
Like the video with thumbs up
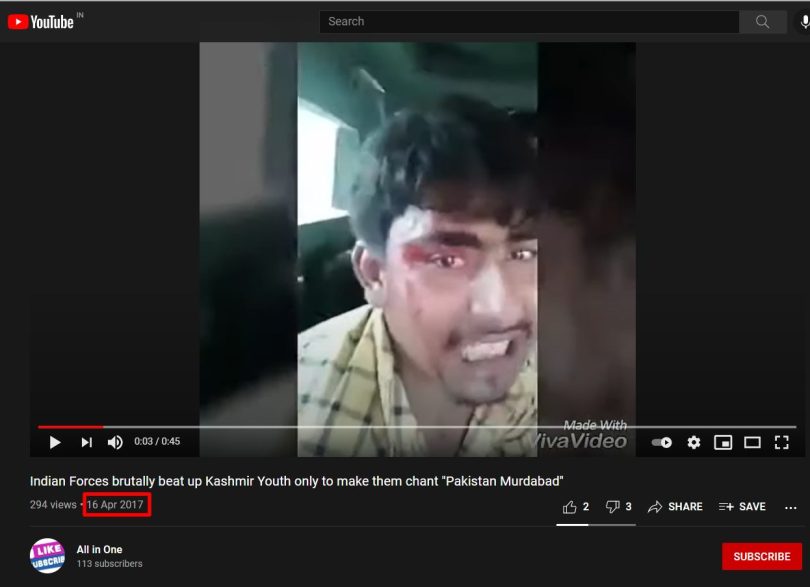pyautogui.click(x=575, y=507)
